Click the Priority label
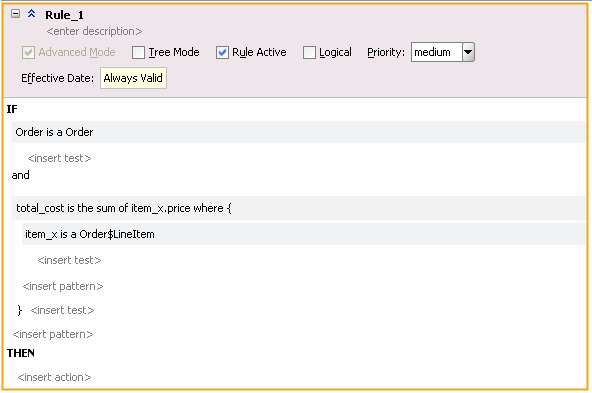 pyautogui.click(x=386, y=52)
